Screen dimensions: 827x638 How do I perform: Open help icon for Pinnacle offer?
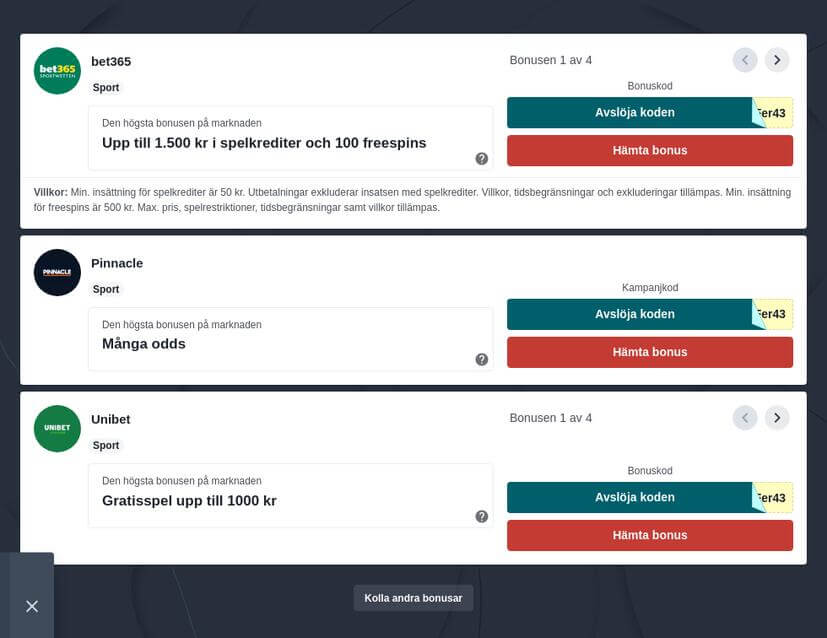click(x=482, y=359)
